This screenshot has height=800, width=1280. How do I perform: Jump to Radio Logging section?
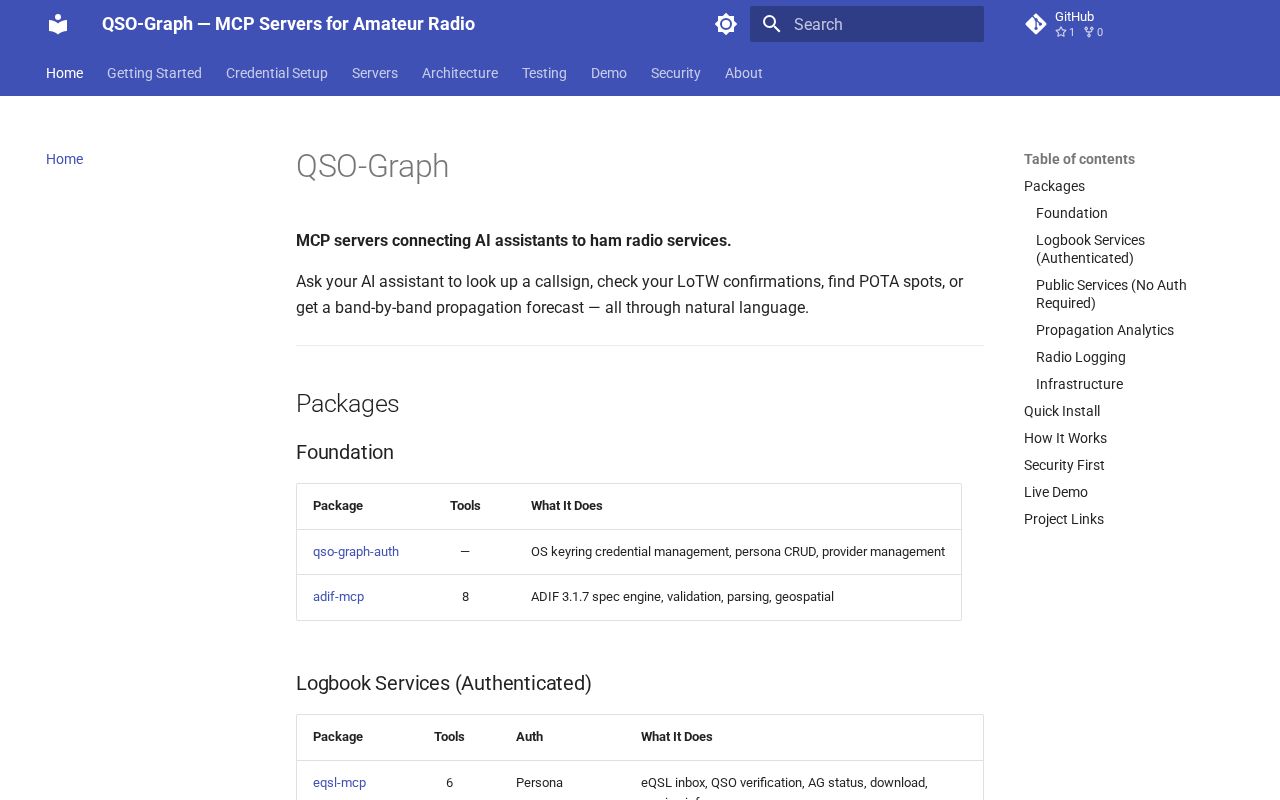point(1081,357)
